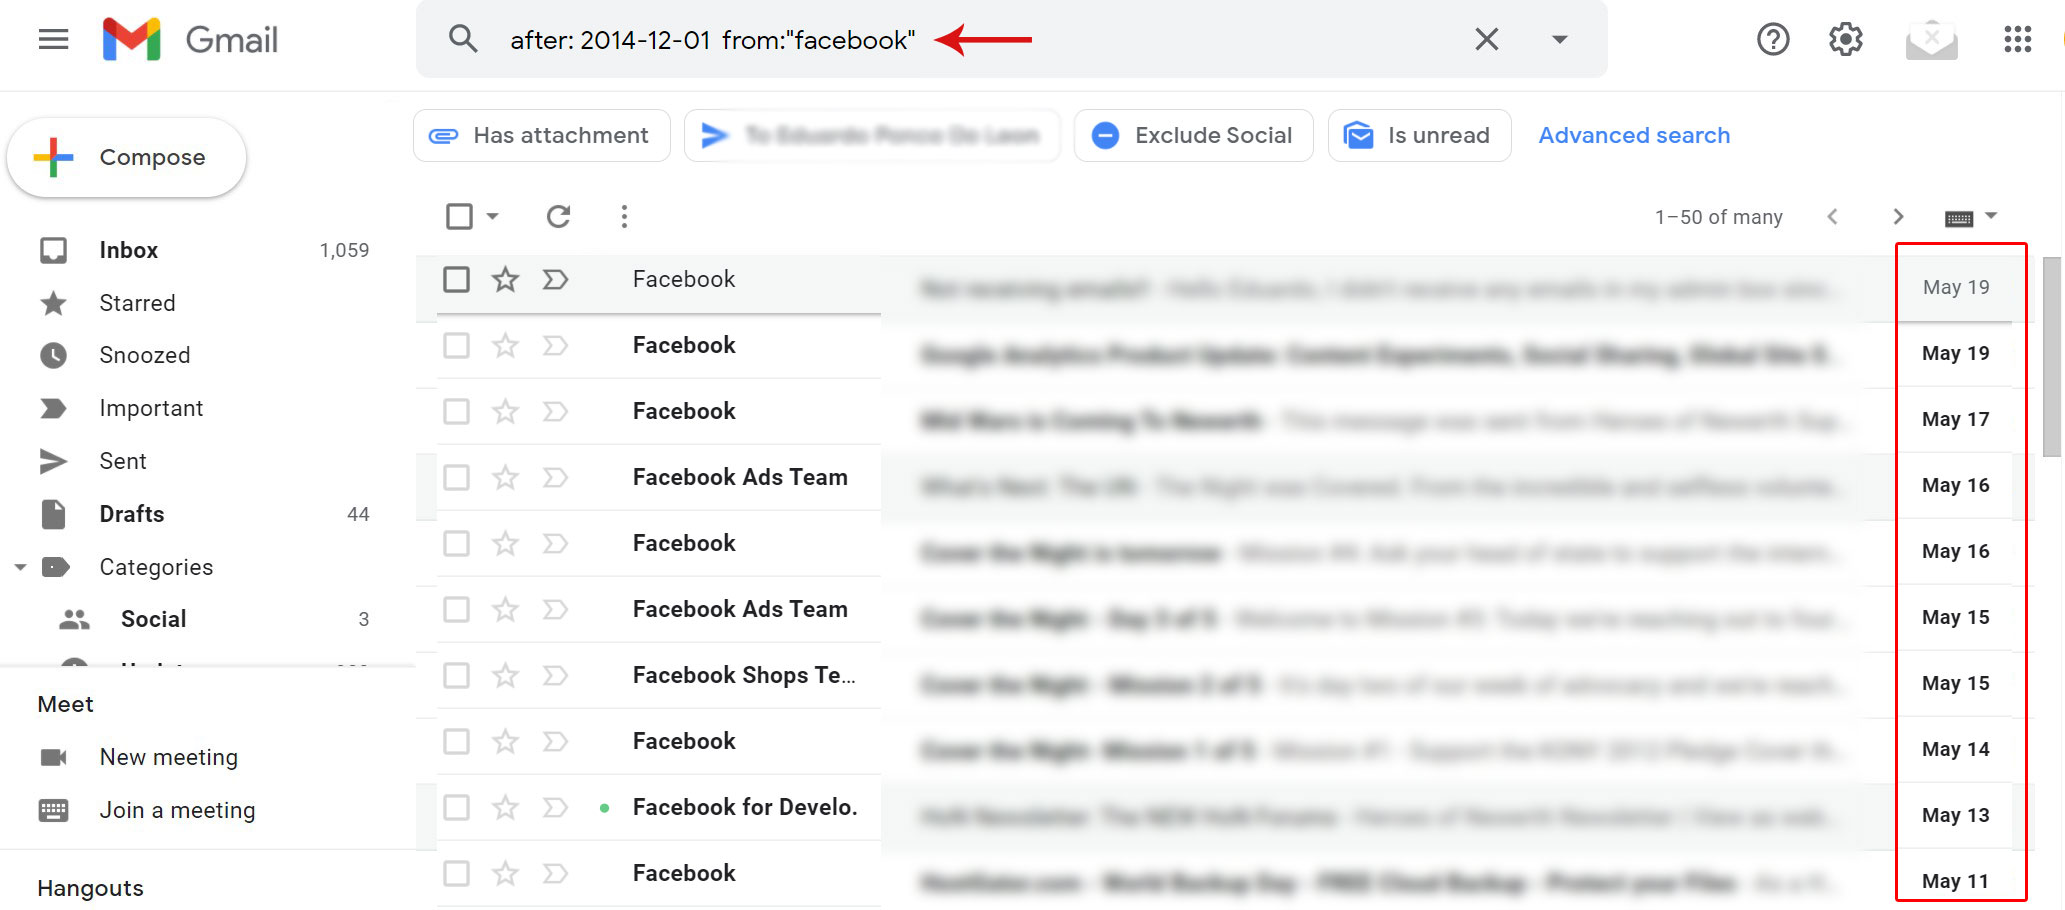Open the Google apps grid

coord(2017,39)
